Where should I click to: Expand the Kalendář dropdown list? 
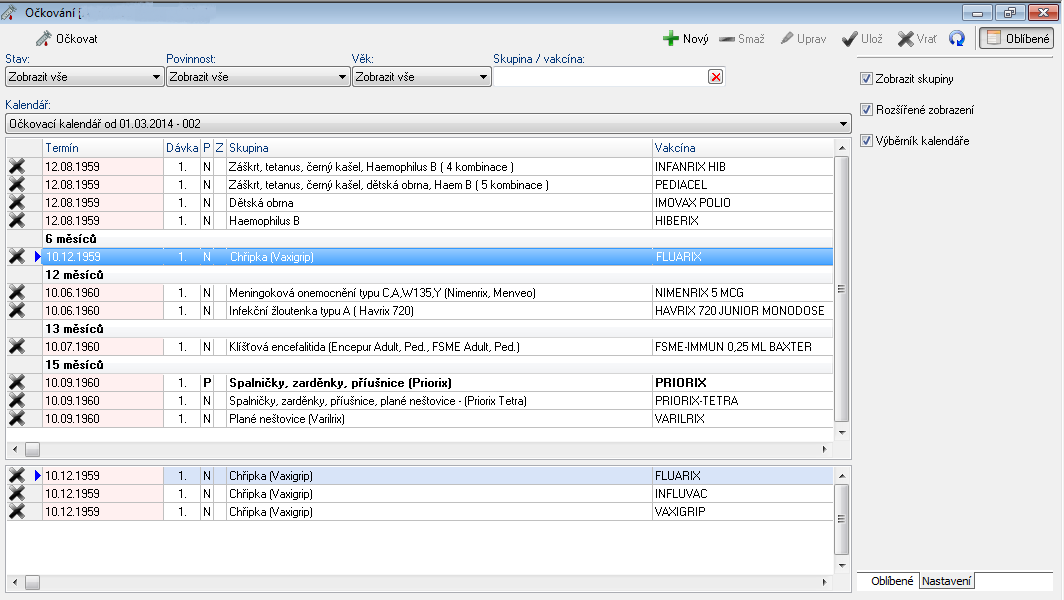pos(843,124)
